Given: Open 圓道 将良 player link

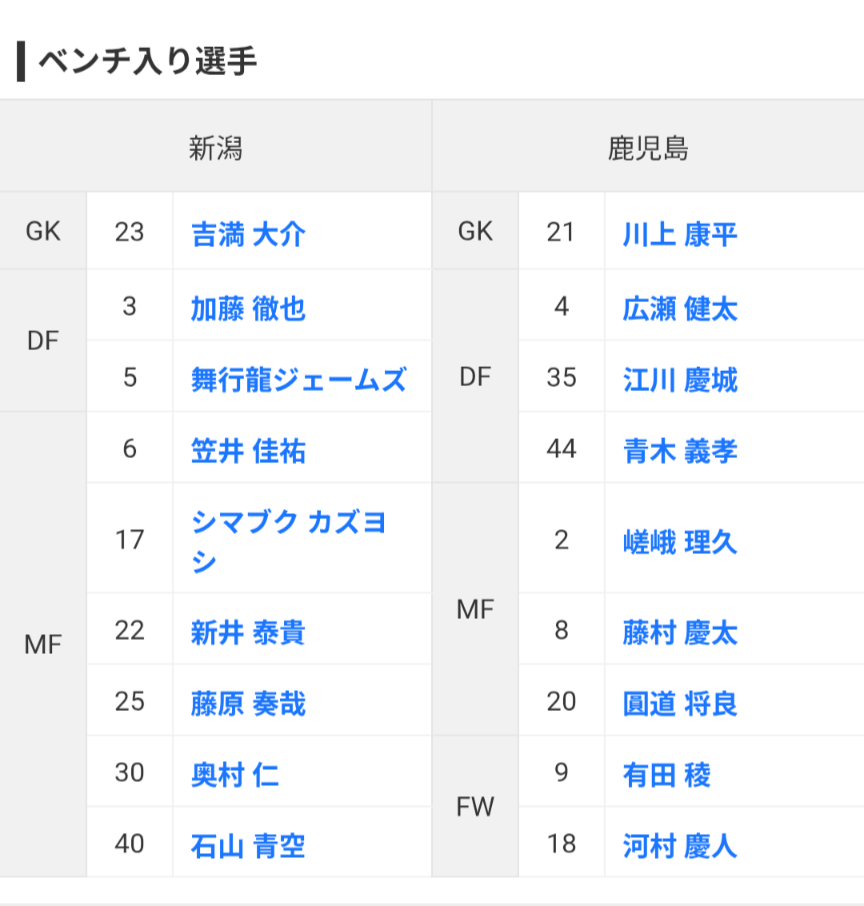Looking at the screenshot, I should click(680, 703).
